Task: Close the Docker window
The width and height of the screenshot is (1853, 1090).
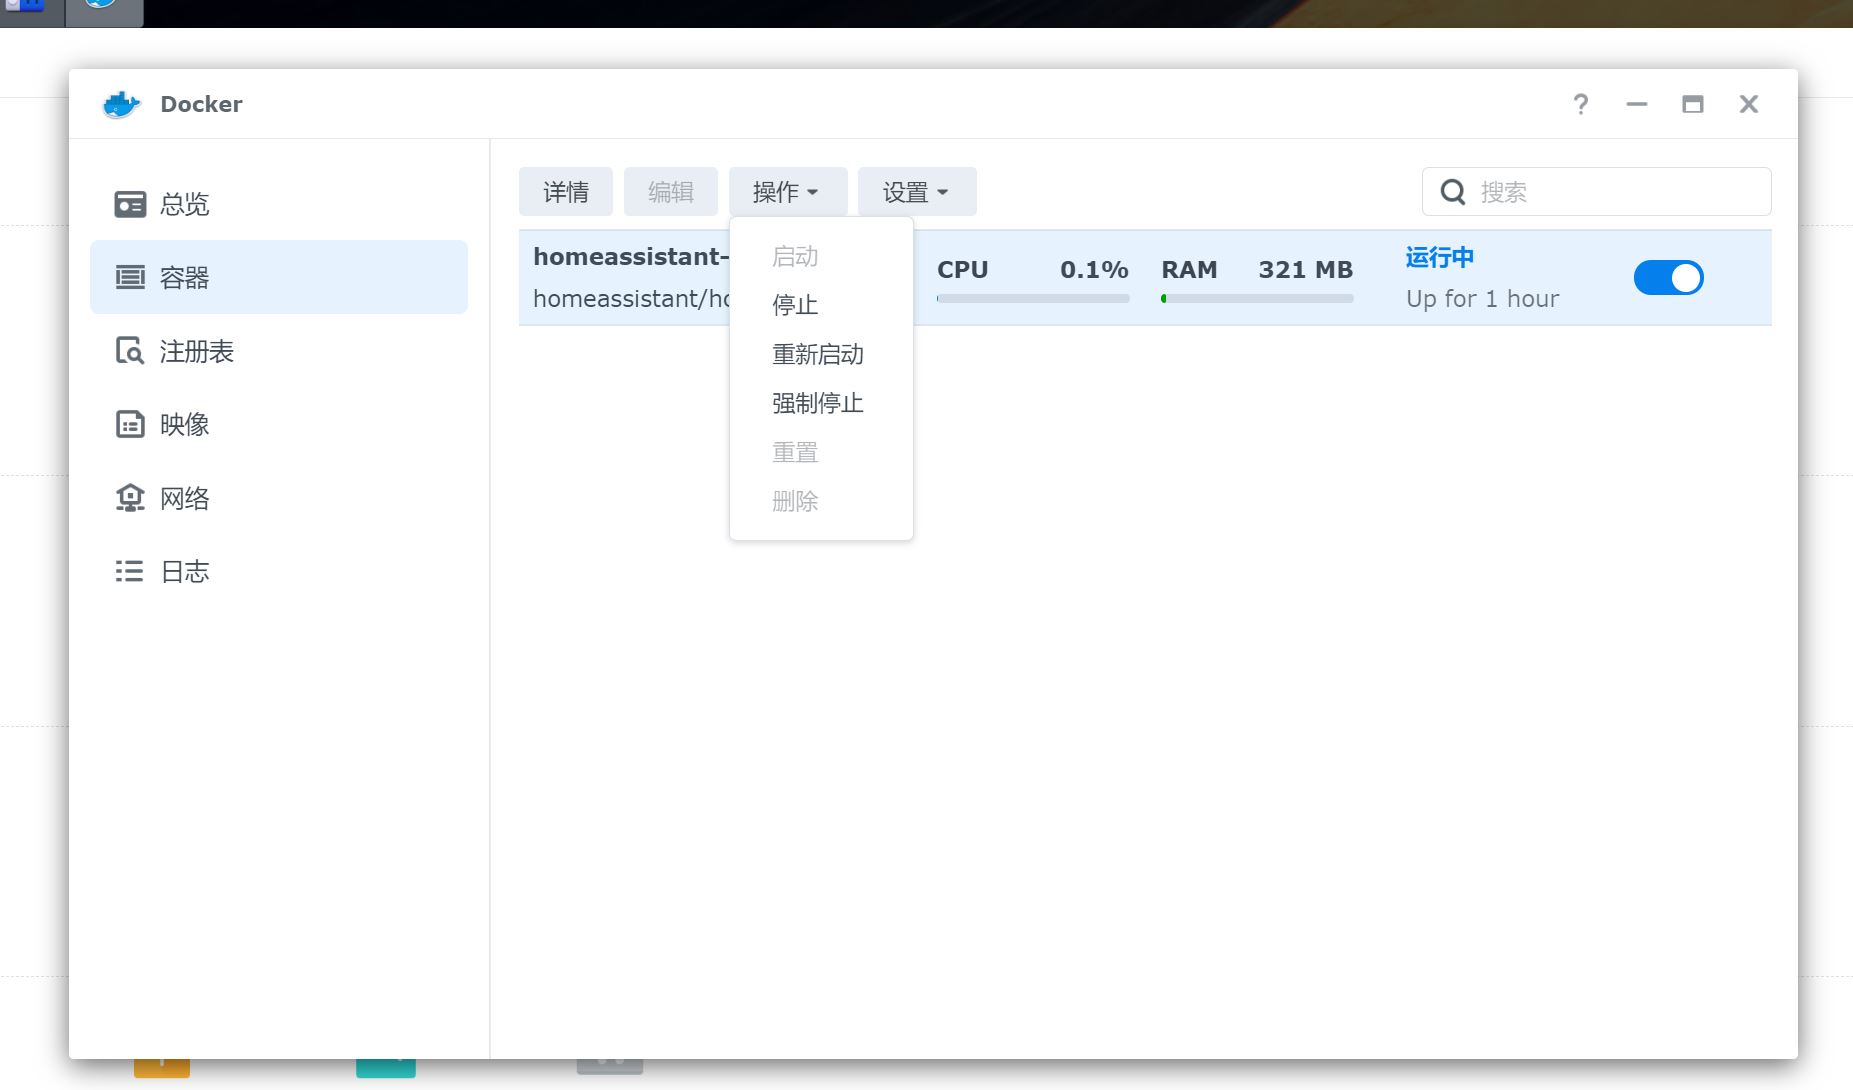Action: [x=1748, y=104]
